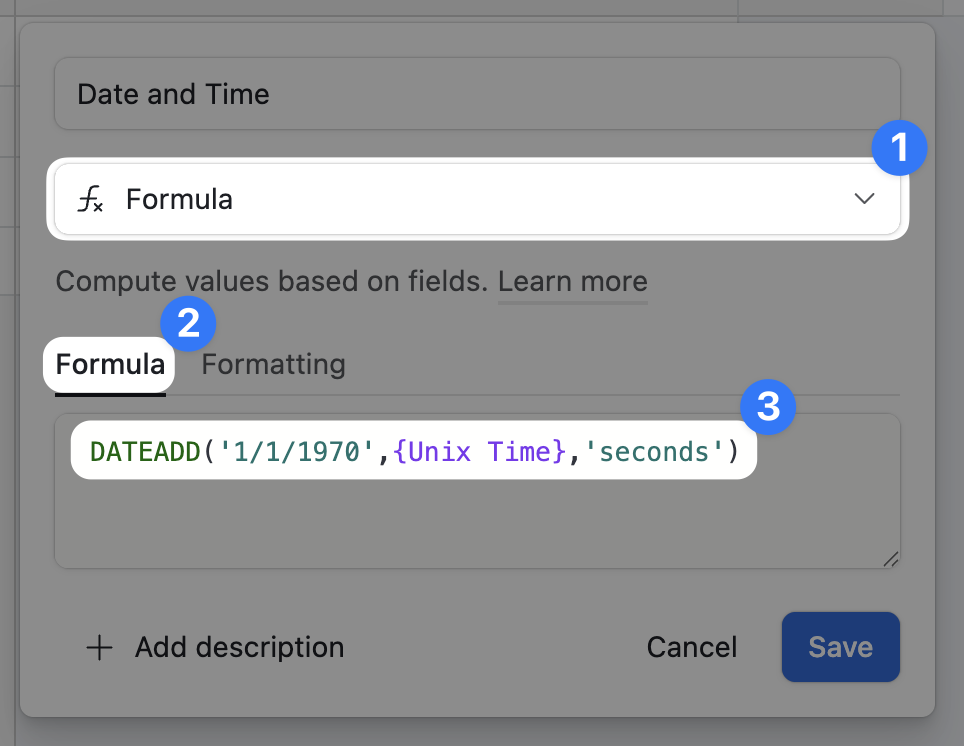Click the formula editor resize handle
The width and height of the screenshot is (964, 746).
890,559
